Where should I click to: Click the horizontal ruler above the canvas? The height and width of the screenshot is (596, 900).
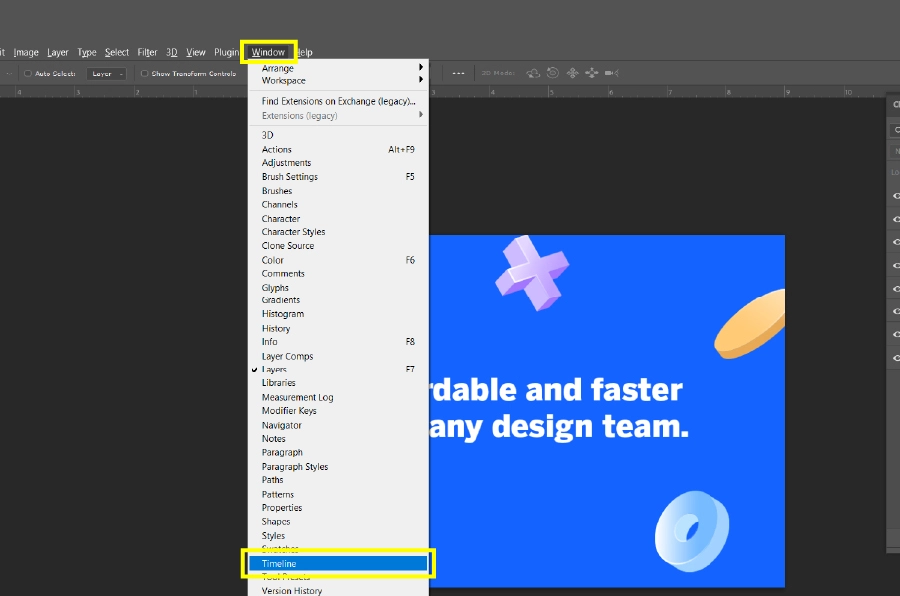[600, 90]
